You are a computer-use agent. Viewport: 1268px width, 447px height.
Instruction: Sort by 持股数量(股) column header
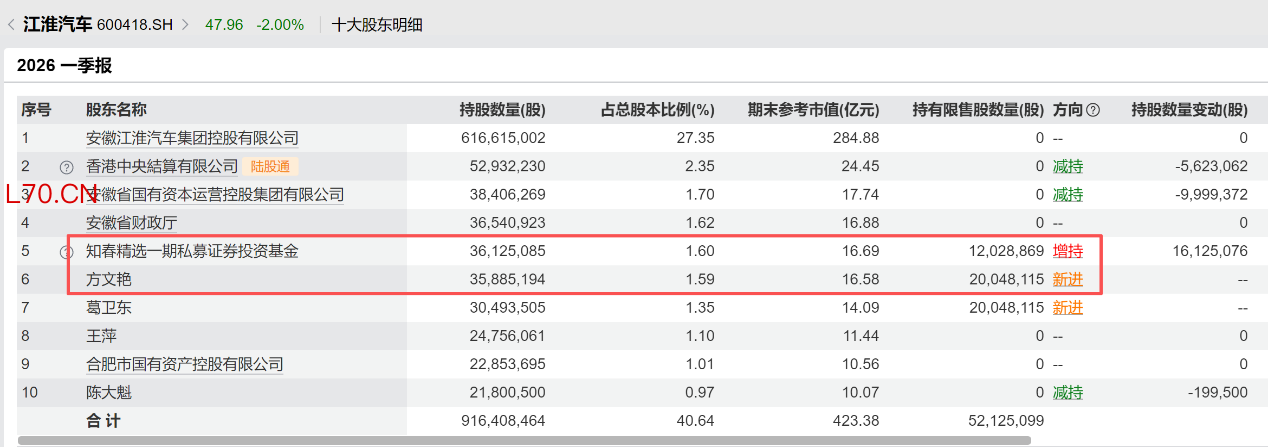click(502, 110)
